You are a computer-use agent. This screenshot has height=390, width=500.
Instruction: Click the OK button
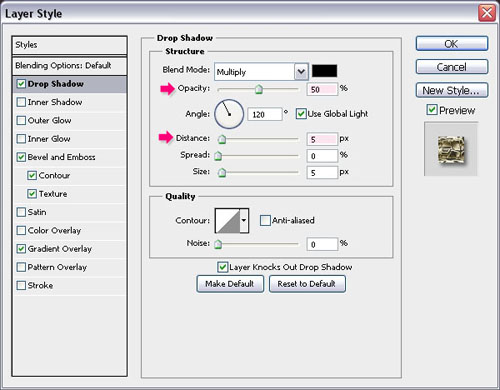[452, 44]
